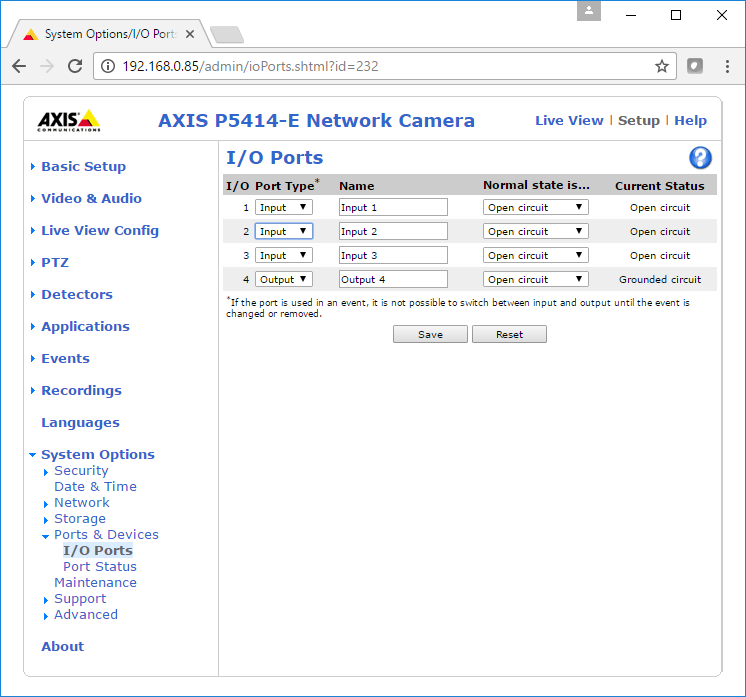Collapse the Ports & Devices submenu
Image resolution: width=746 pixels, height=697 pixels.
tap(106, 535)
